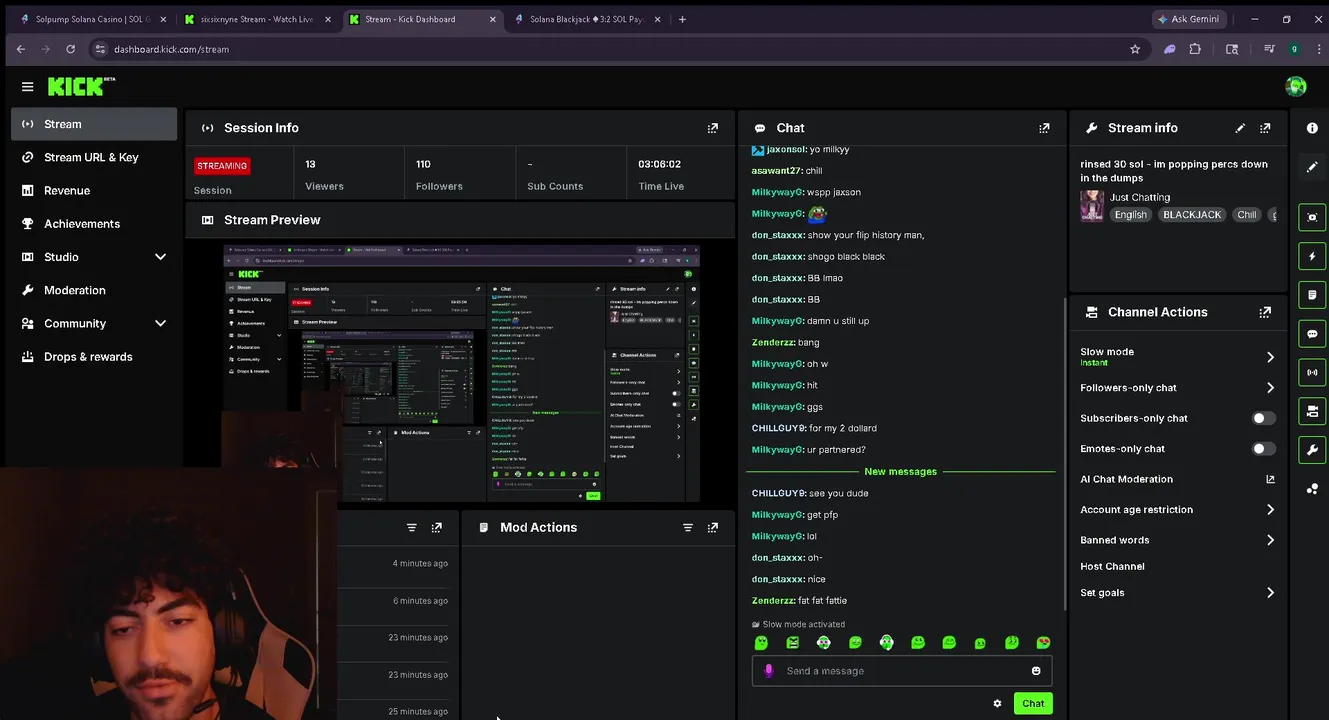Bookmark this page with the star icon
This screenshot has width=1329, height=720.
click(1135, 49)
